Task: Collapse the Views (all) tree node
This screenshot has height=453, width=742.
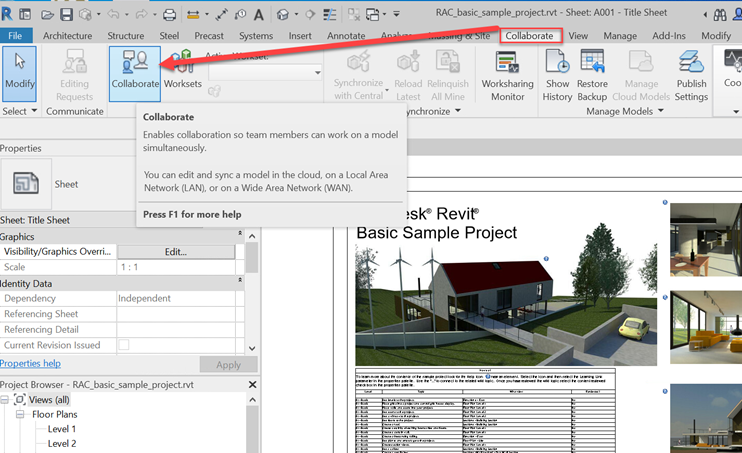Action: (x=5, y=400)
